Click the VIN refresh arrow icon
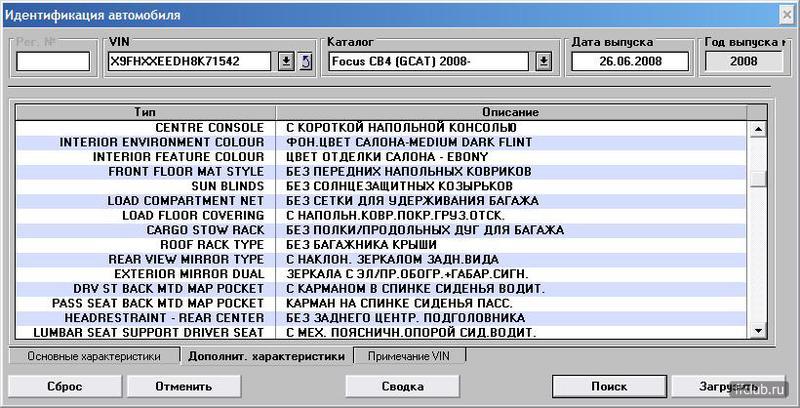Image resolution: width=800 pixels, height=408 pixels. [305, 62]
